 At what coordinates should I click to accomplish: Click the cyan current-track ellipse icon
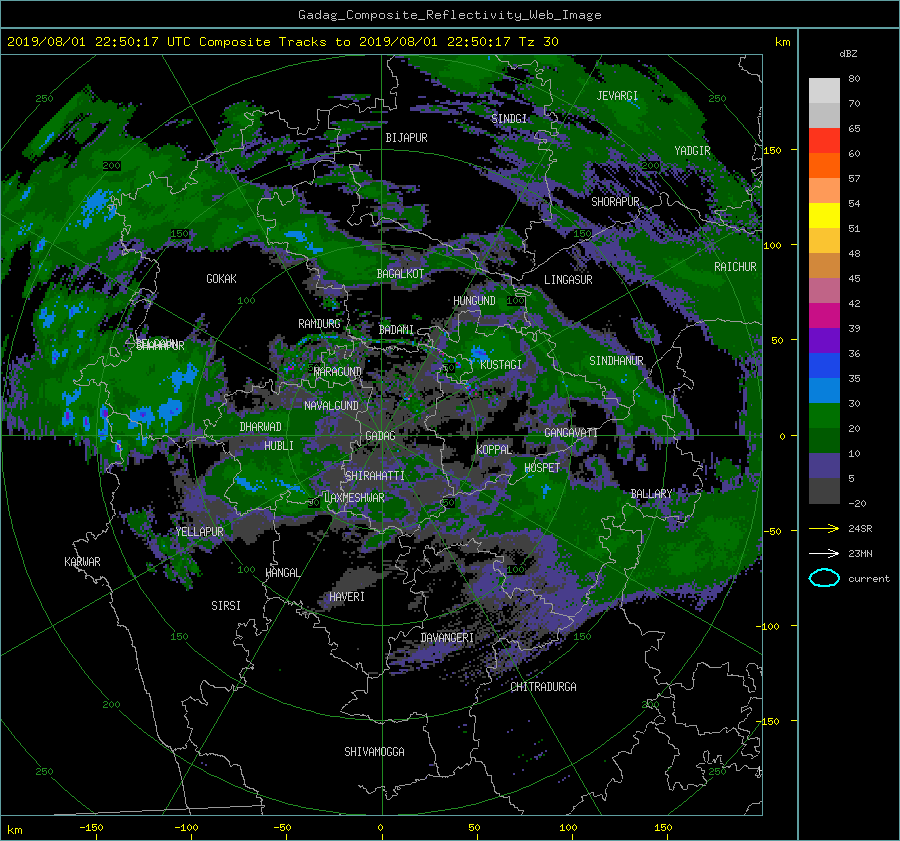click(x=824, y=578)
